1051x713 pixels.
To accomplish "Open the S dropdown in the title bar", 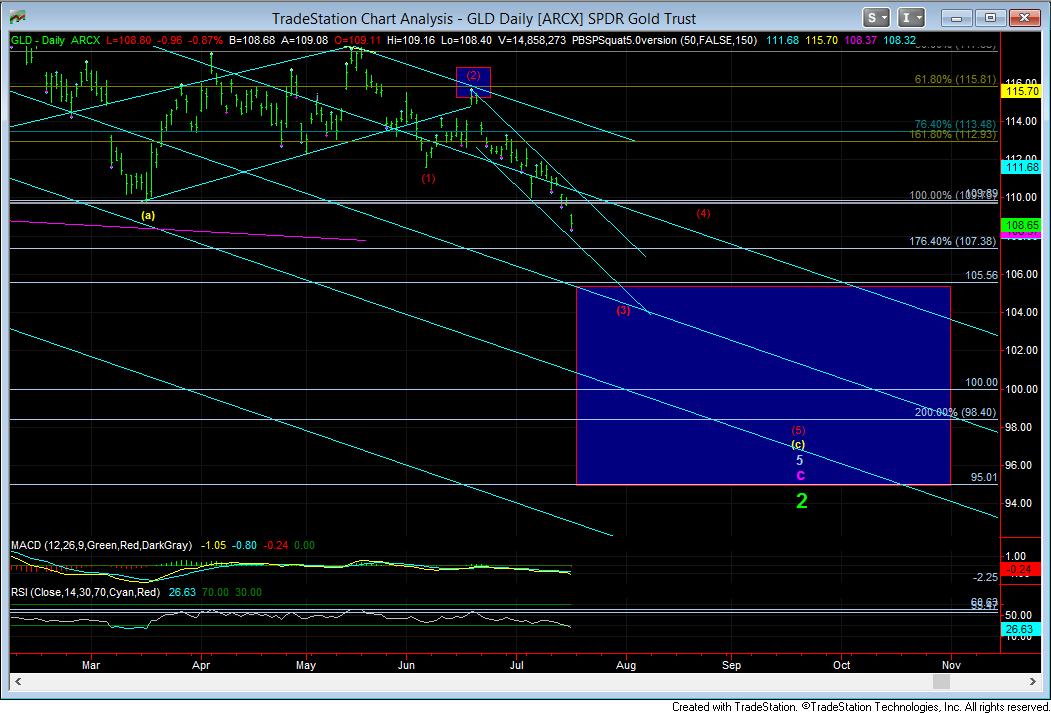I will (x=876, y=17).
